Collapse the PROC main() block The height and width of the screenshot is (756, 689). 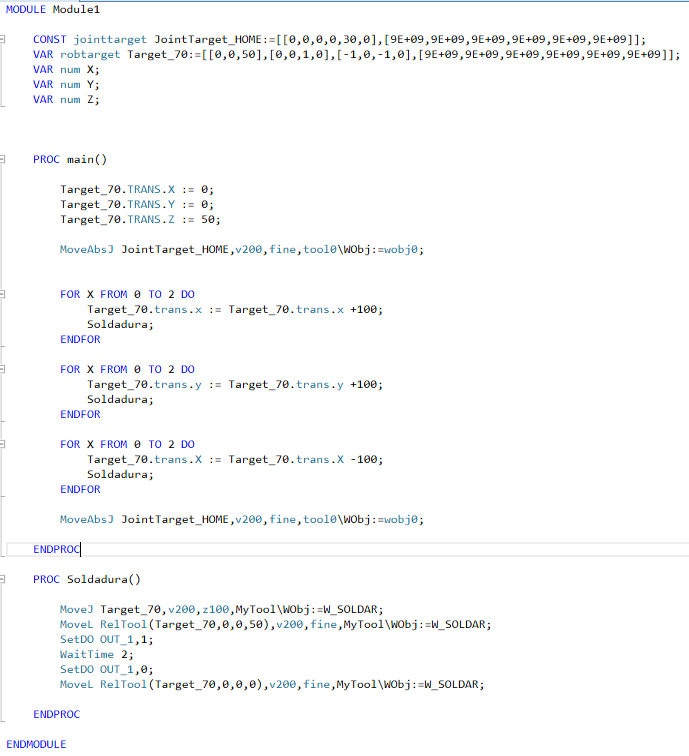(x=2, y=159)
